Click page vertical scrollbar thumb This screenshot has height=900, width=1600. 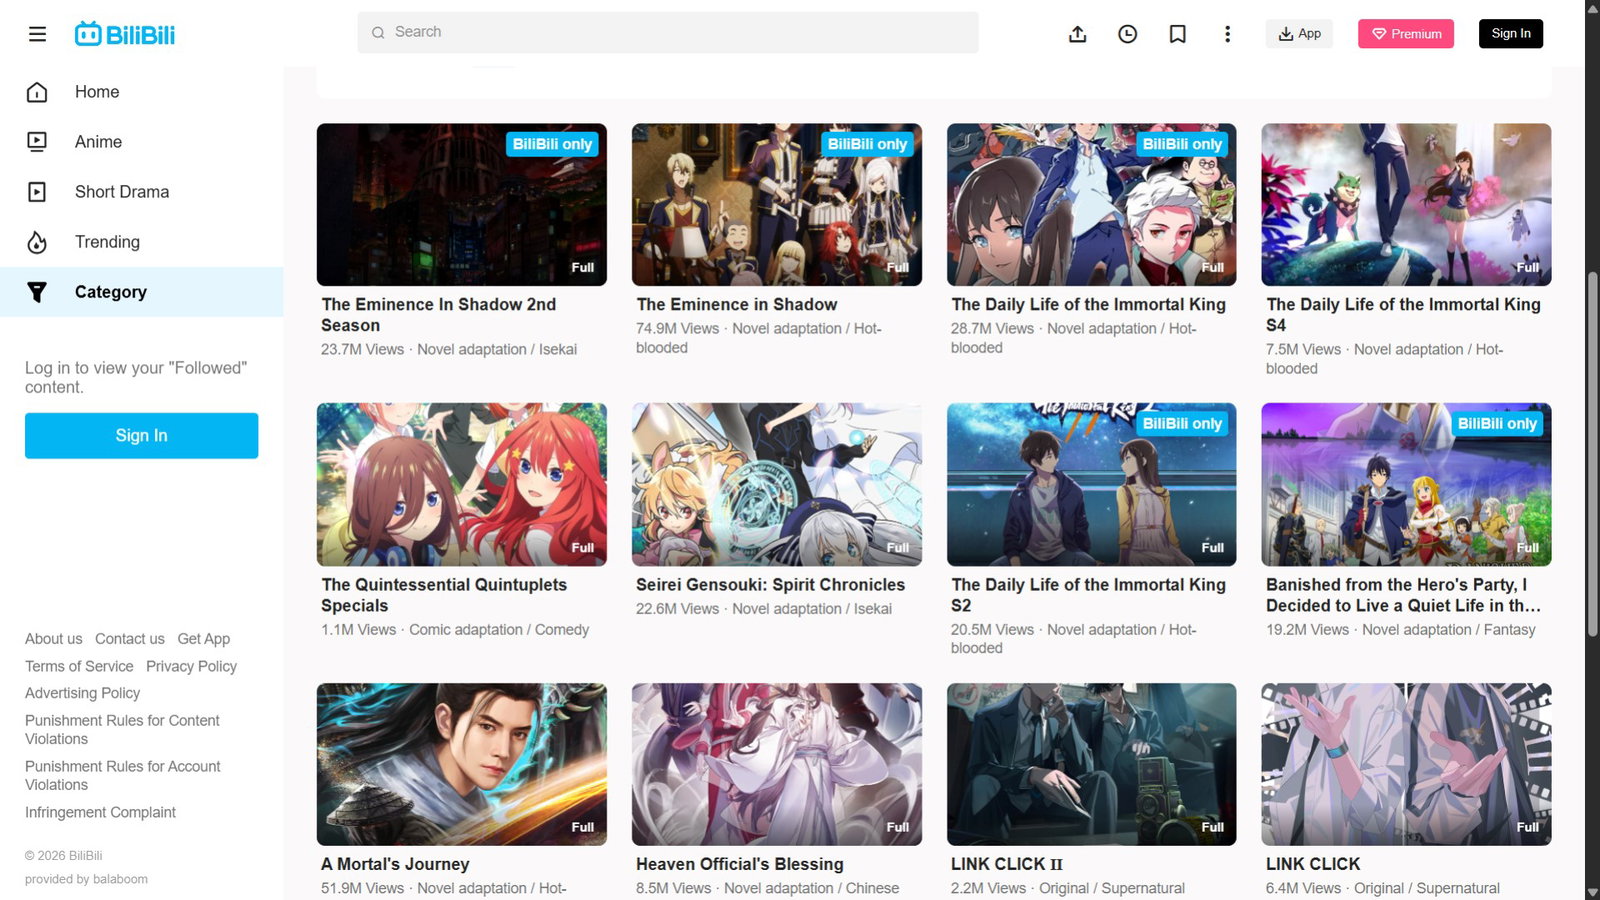coord(1592,454)
